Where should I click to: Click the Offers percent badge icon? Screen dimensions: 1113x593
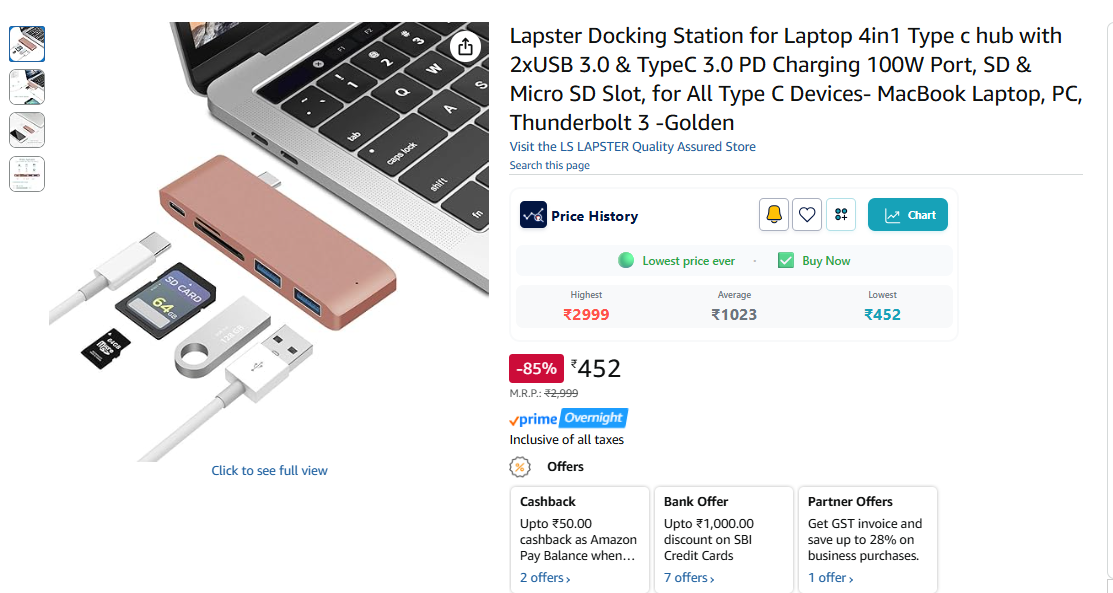click(x=520, y=467)
